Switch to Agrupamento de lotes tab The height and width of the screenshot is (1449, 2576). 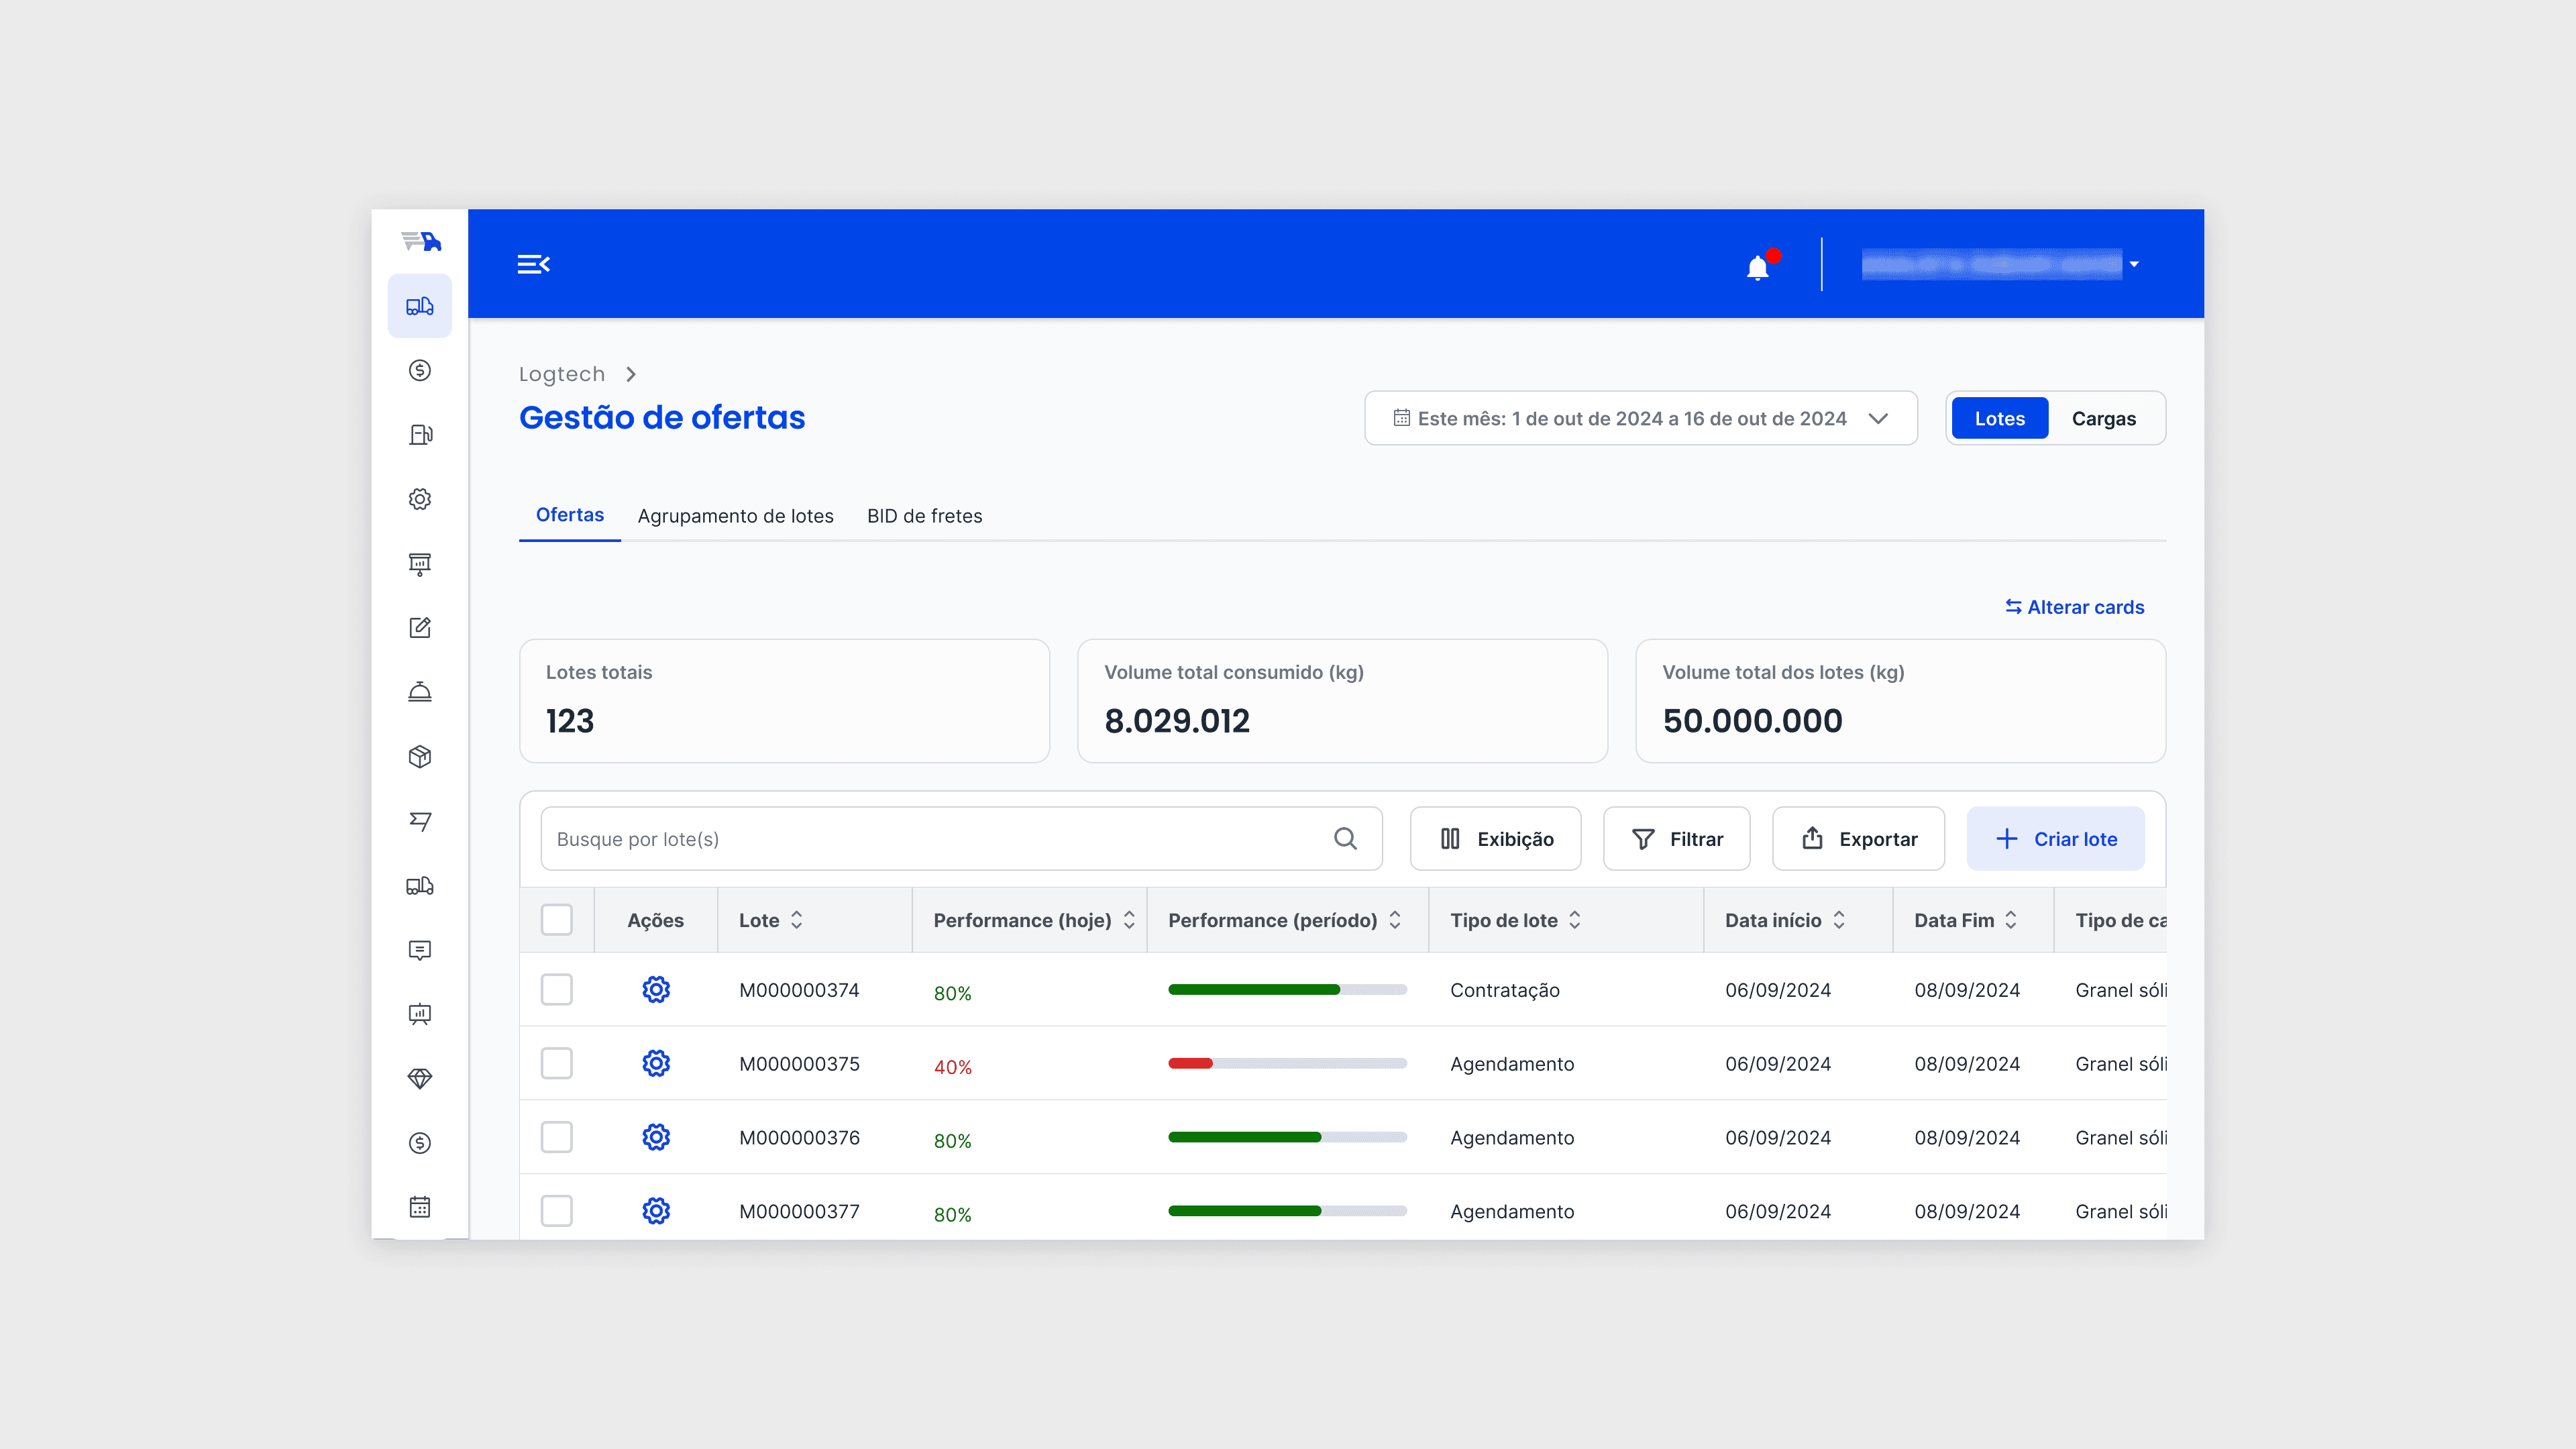(735, 516)
